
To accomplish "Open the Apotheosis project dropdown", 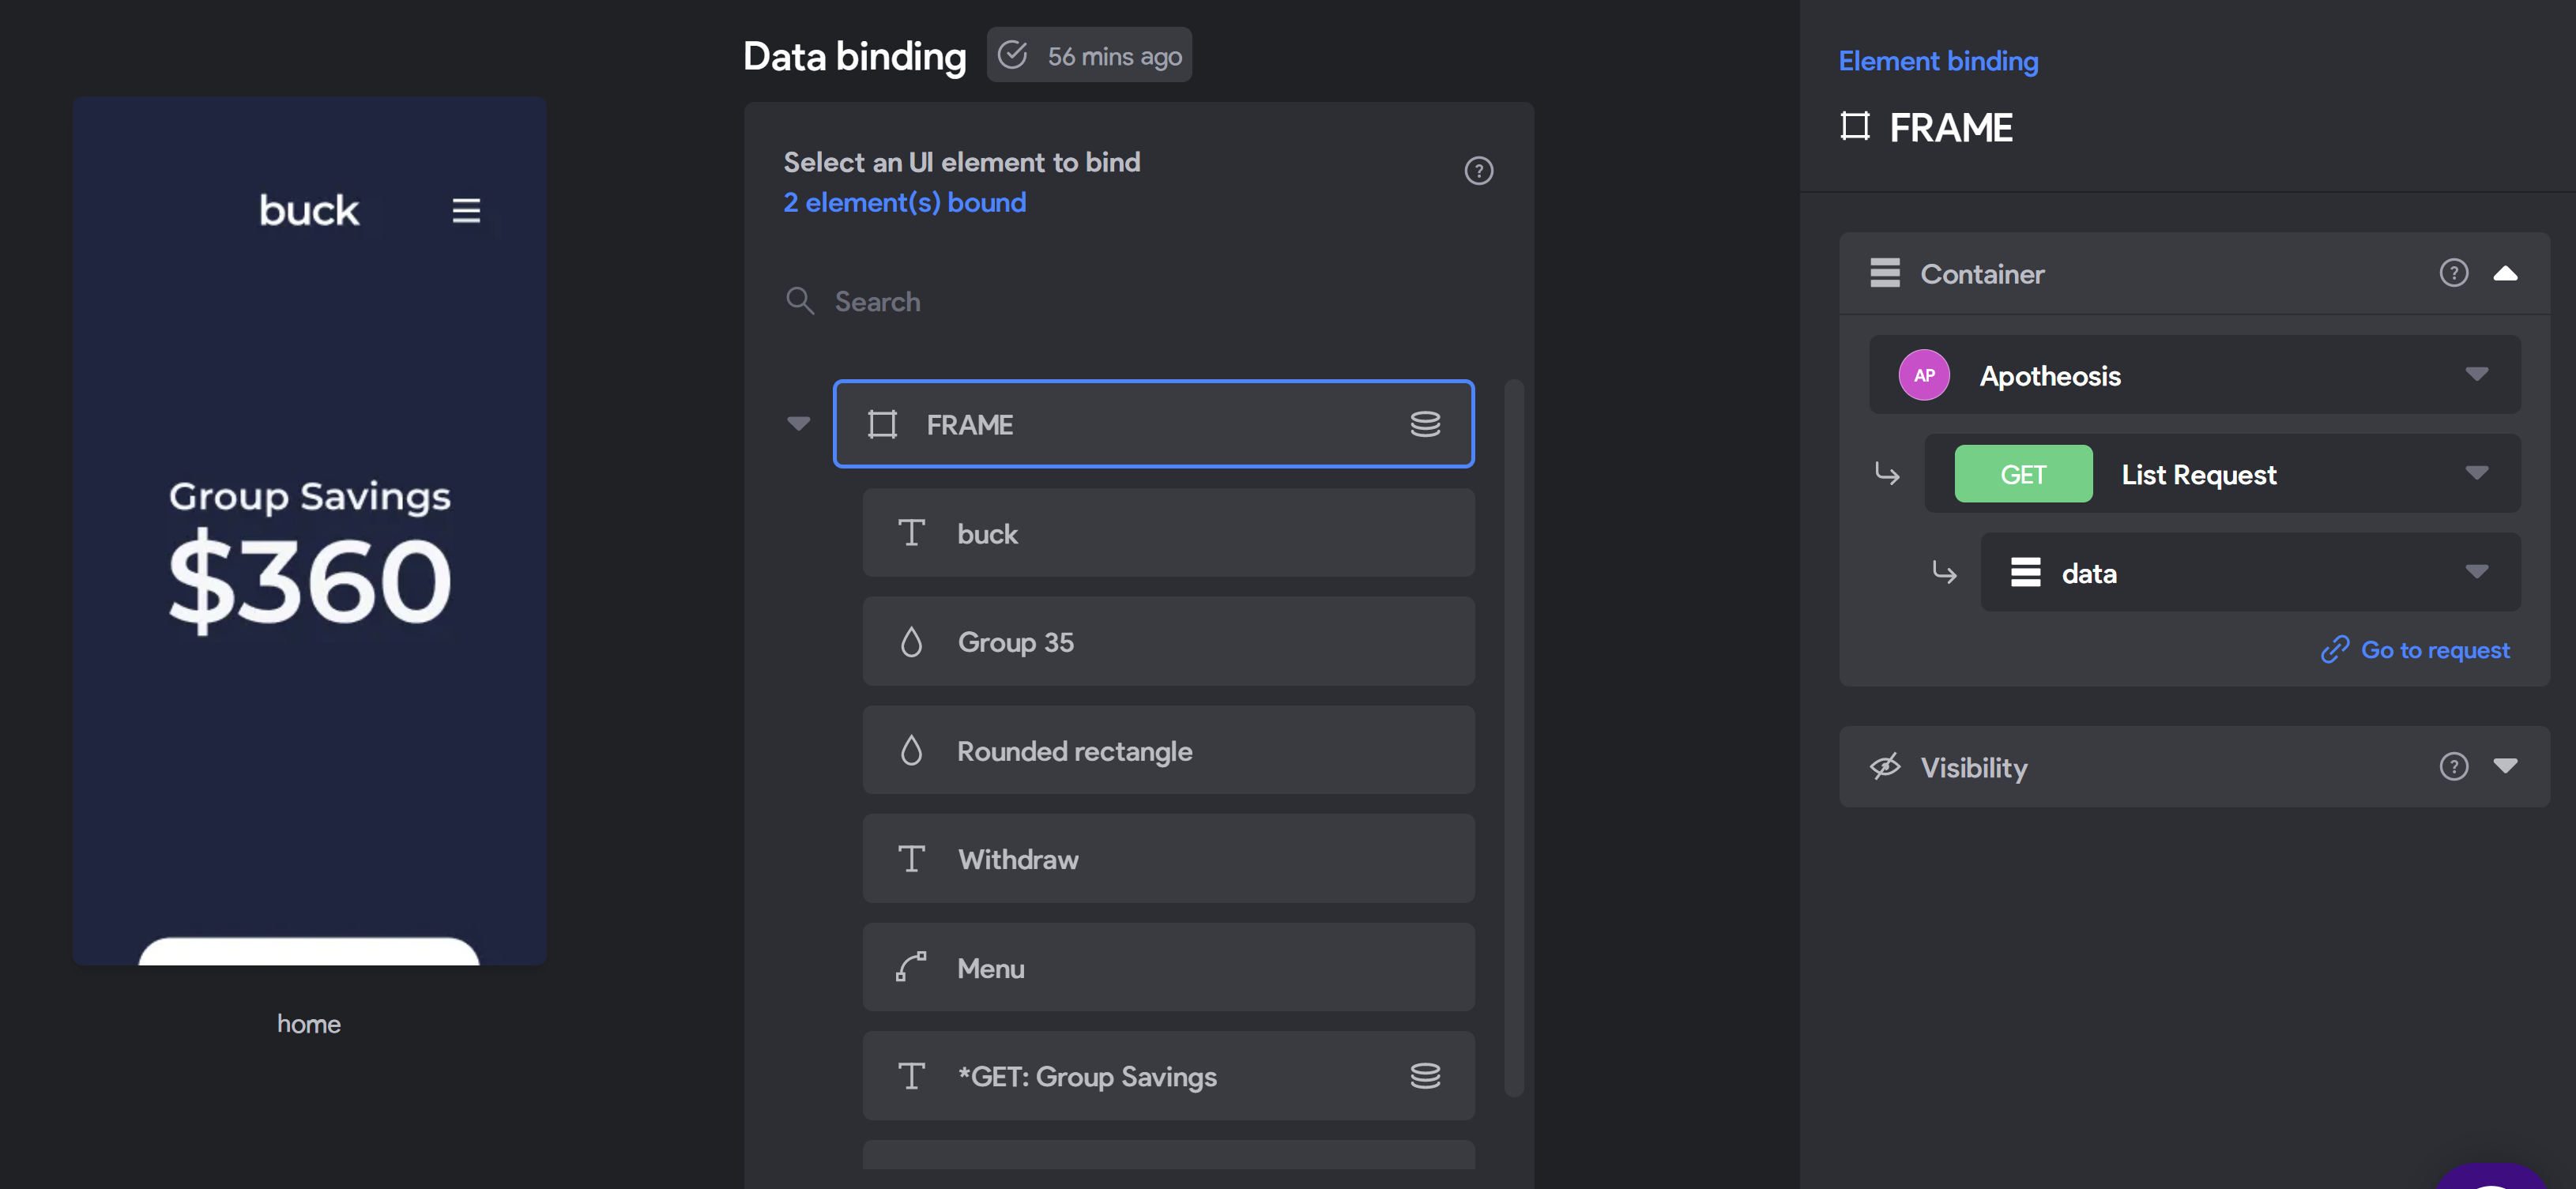I will click(x=2195, y=375).
